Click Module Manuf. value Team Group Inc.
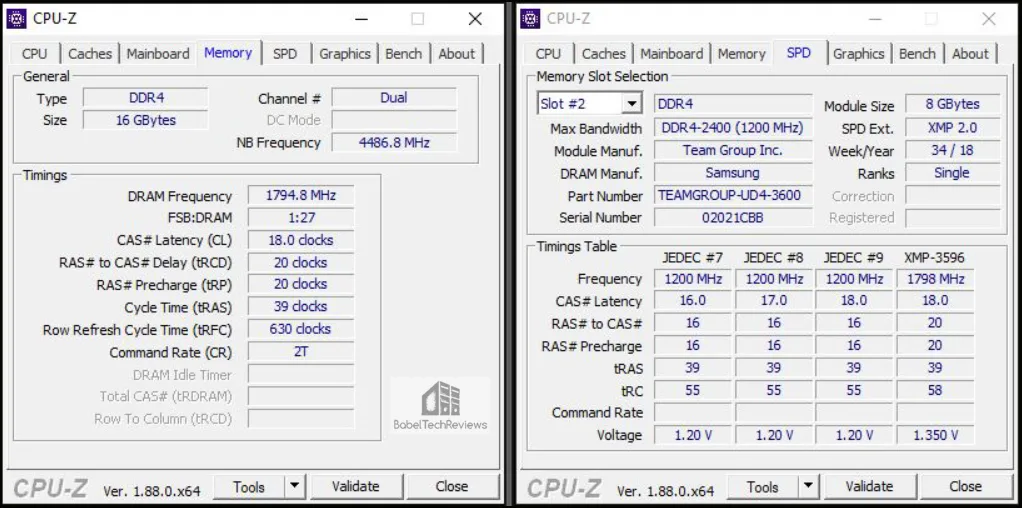This screenshot has width=1022, height=508. point(733,151)
